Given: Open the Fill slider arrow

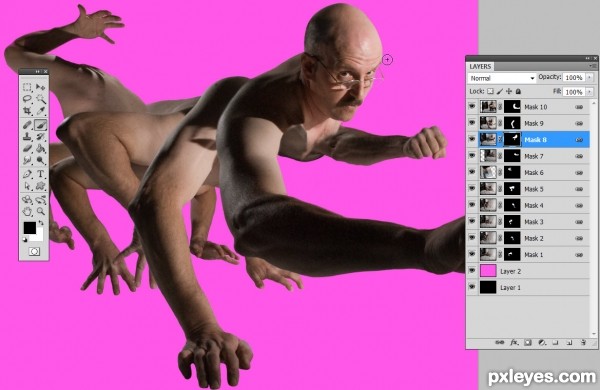Looking at the screenshot, I should 589,92.
